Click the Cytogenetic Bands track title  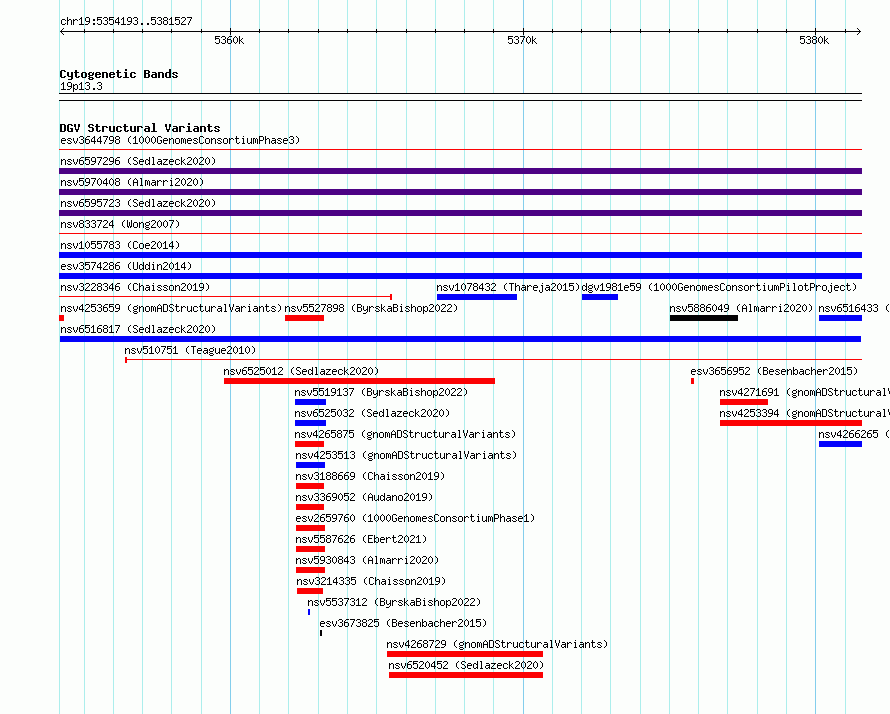coord(119,74)
